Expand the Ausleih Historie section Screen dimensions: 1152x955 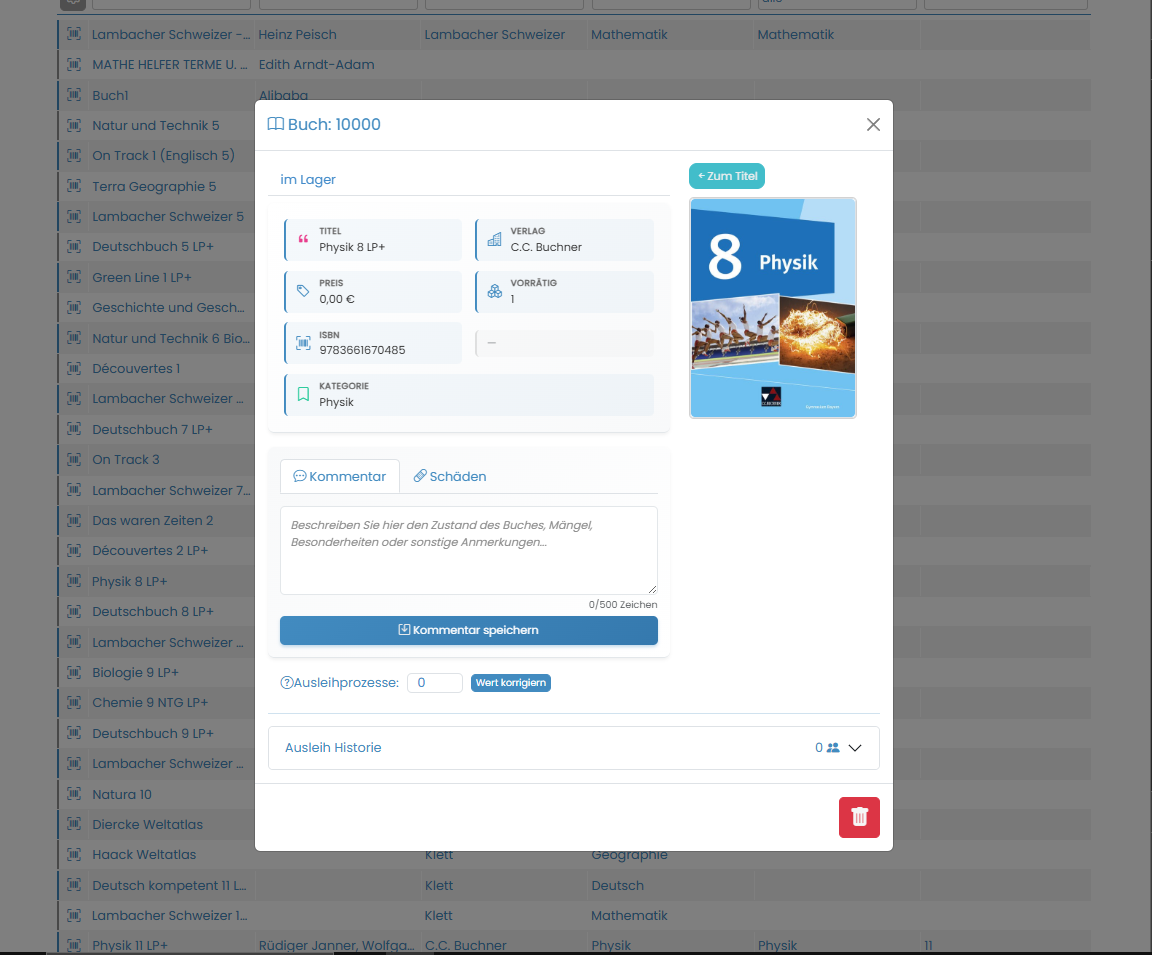click(856, 747)
